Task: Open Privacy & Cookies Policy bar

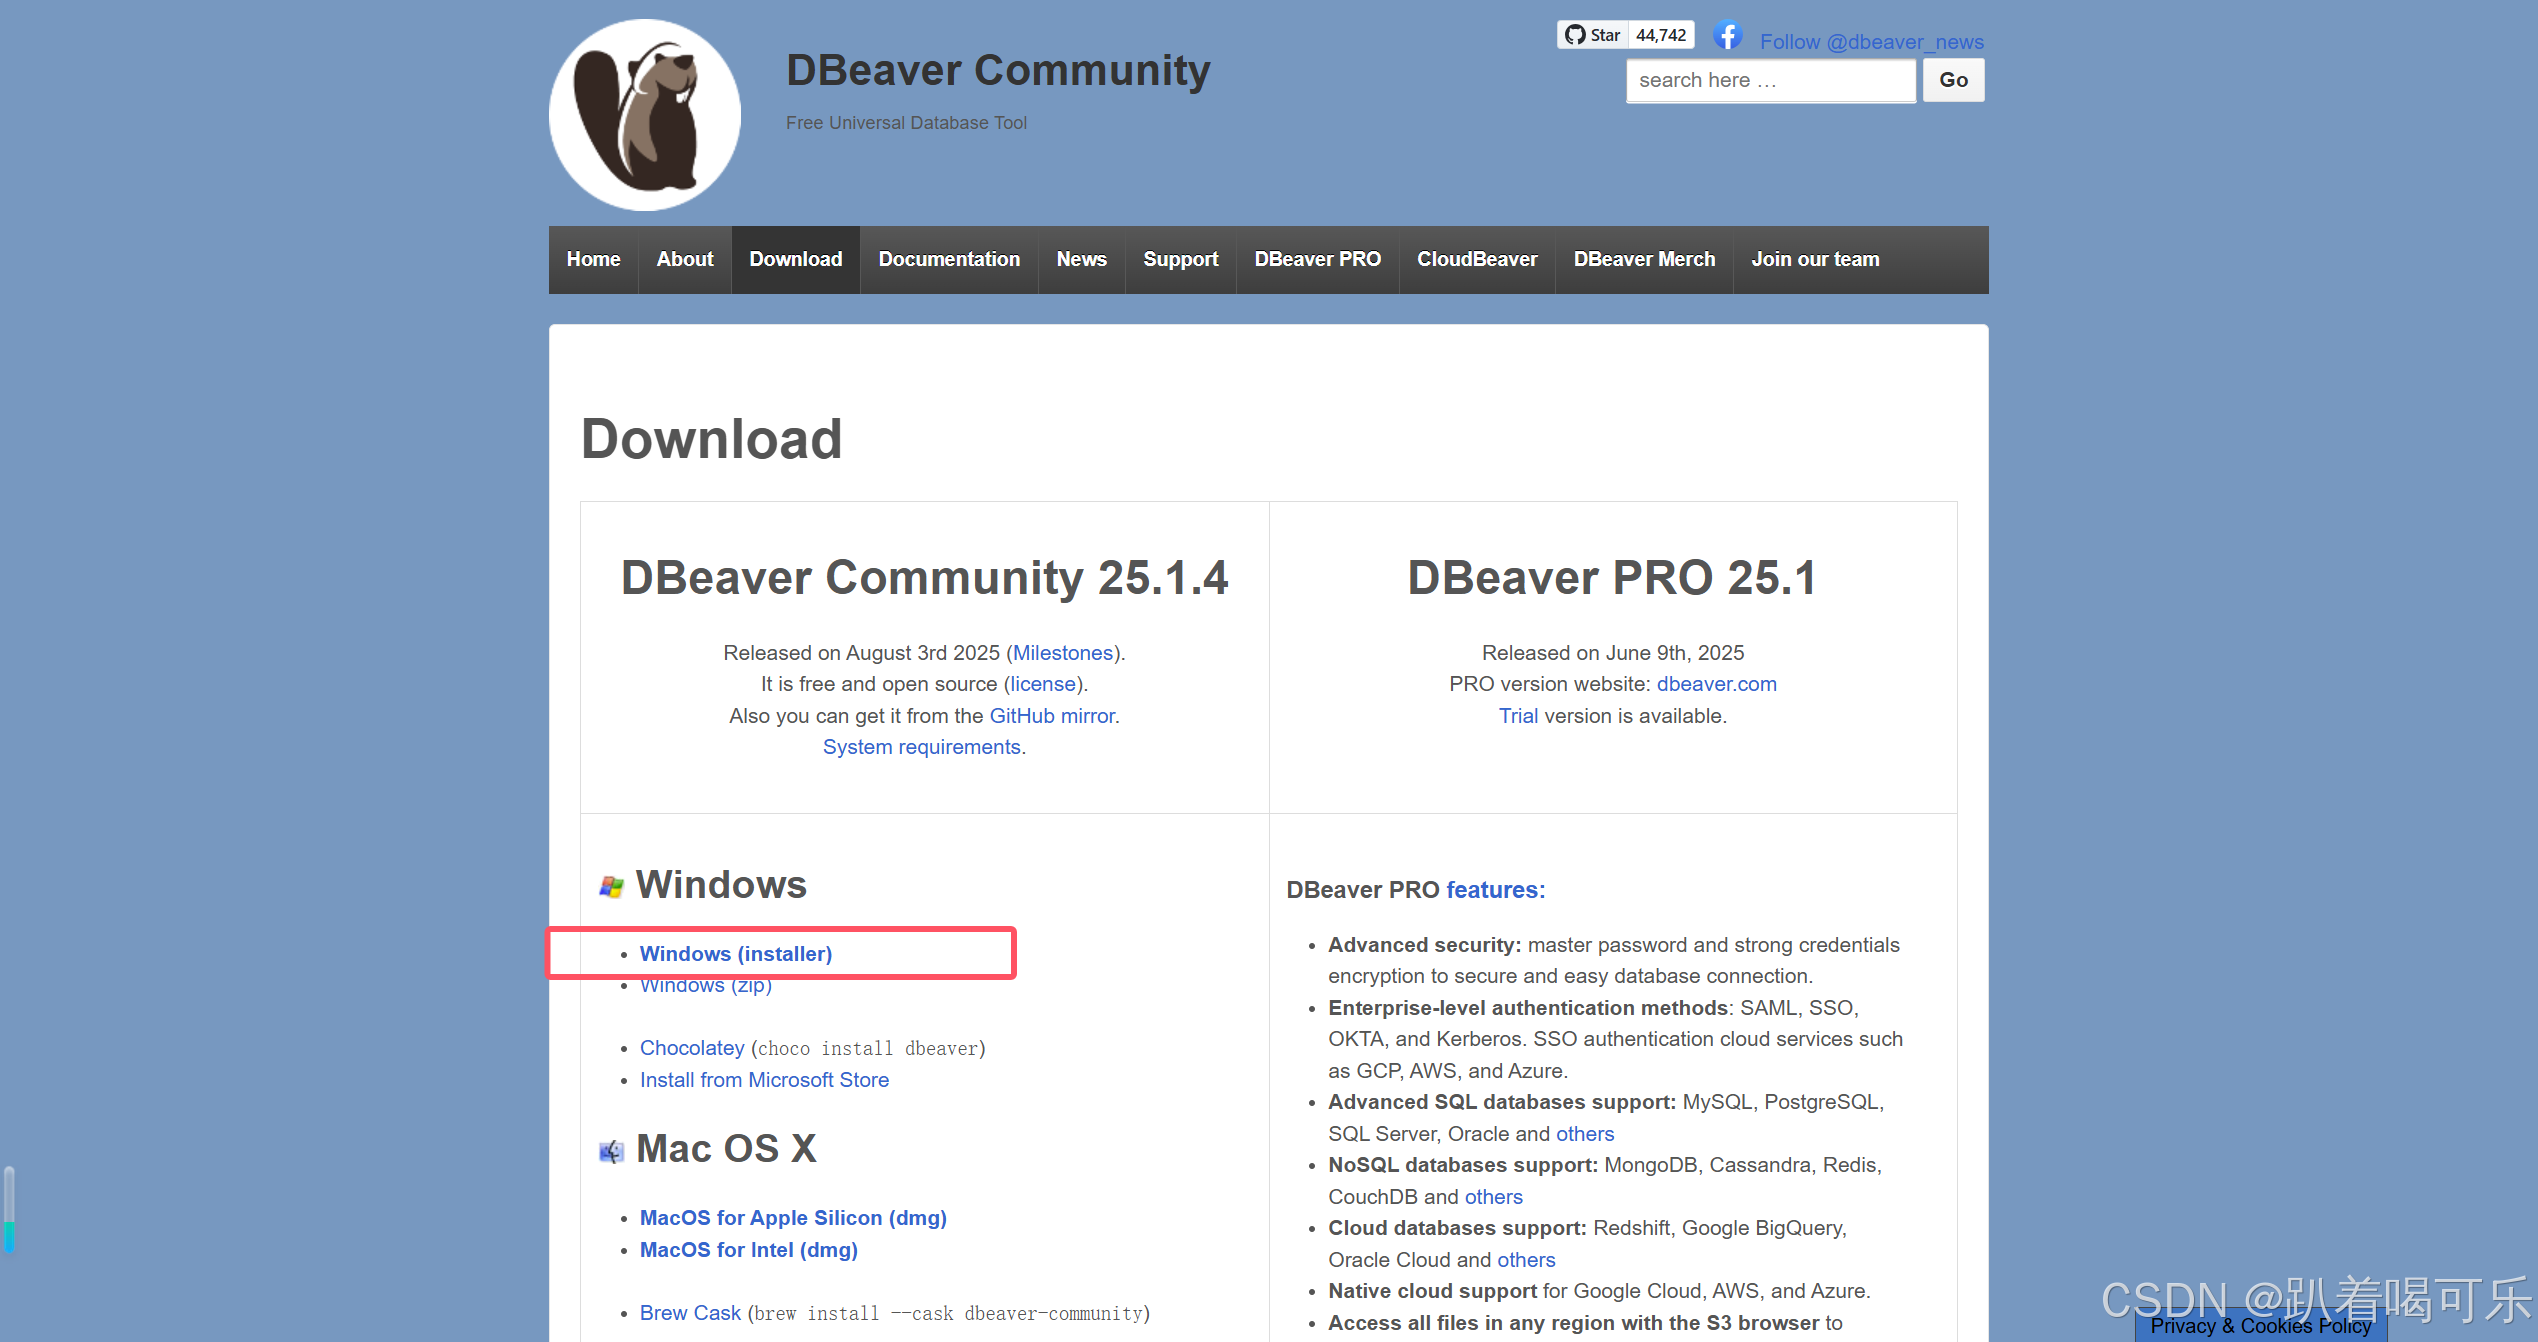Action: (2260, 1327)
